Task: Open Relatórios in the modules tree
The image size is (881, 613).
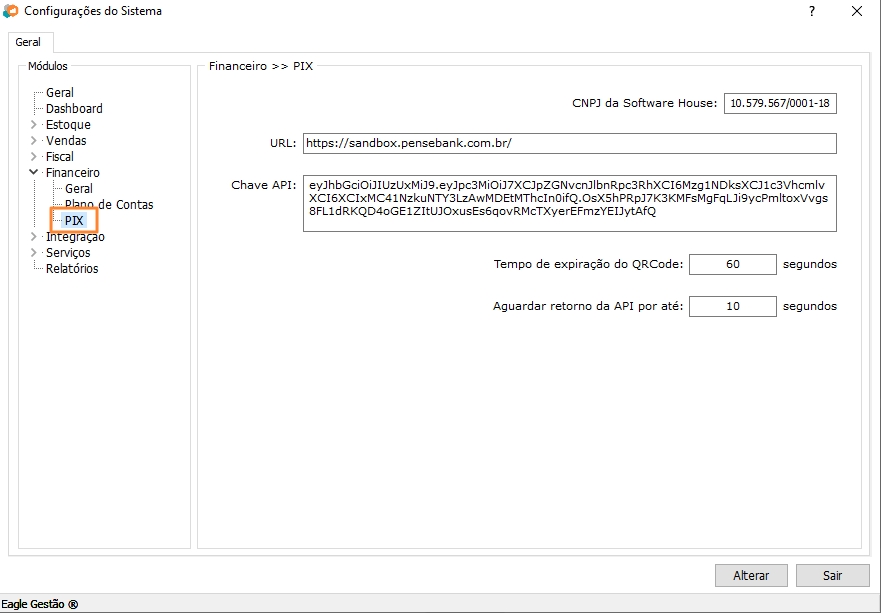Action: tap(72, 269)
